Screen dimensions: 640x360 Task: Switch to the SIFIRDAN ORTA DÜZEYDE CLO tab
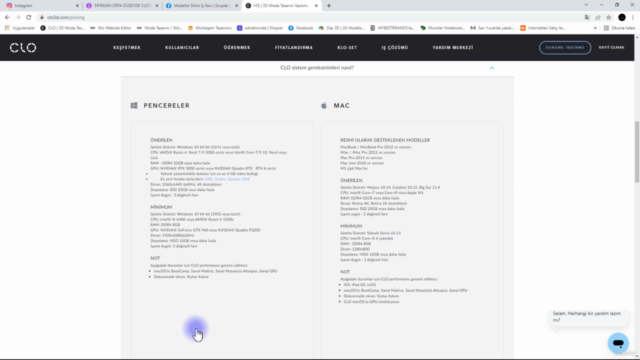(122, 6)
